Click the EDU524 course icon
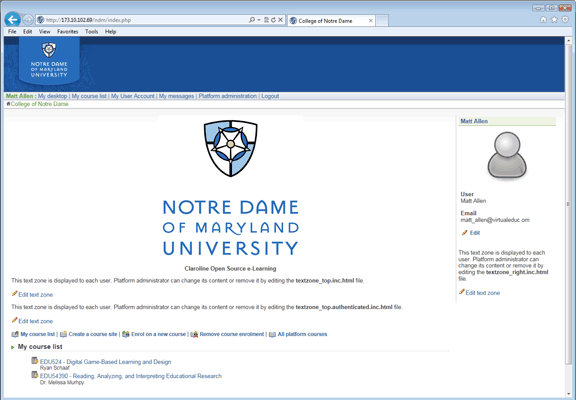The image size is (576, 400). (35, 361)
